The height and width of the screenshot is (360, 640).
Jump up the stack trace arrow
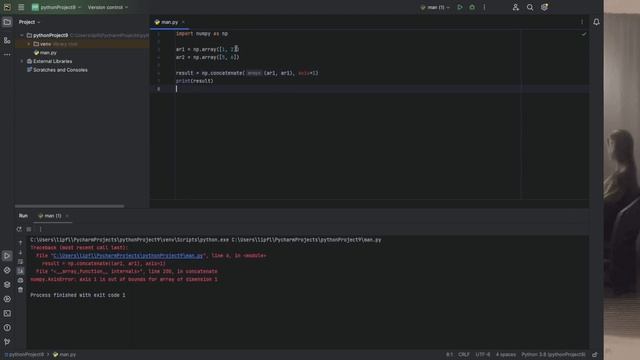point(20,243)
